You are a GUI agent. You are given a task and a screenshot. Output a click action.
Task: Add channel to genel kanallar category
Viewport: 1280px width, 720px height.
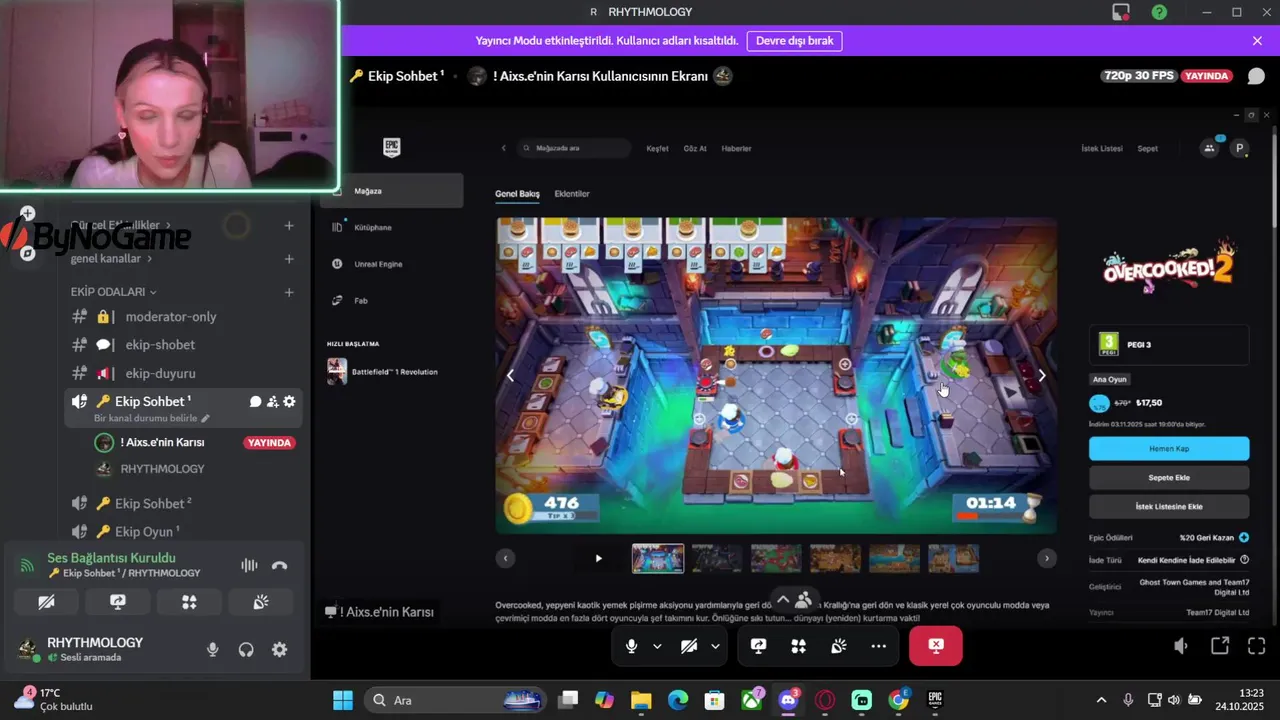tap(289, 258)
